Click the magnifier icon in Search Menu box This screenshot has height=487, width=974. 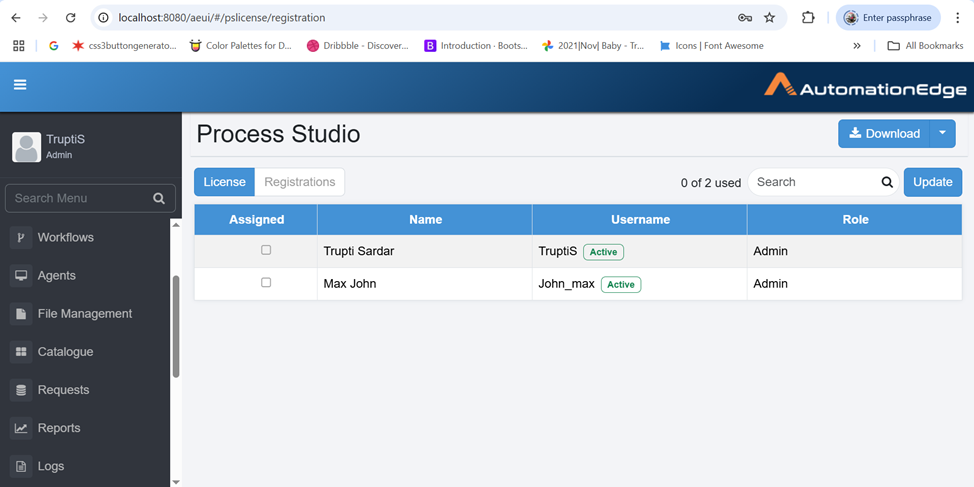(159, 199)
